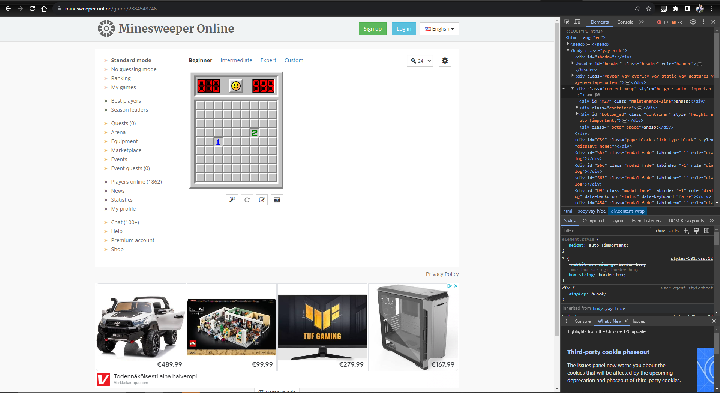Click the first icon below the board
This screenshot has width=720, height=393.
[x=232, y=200]
